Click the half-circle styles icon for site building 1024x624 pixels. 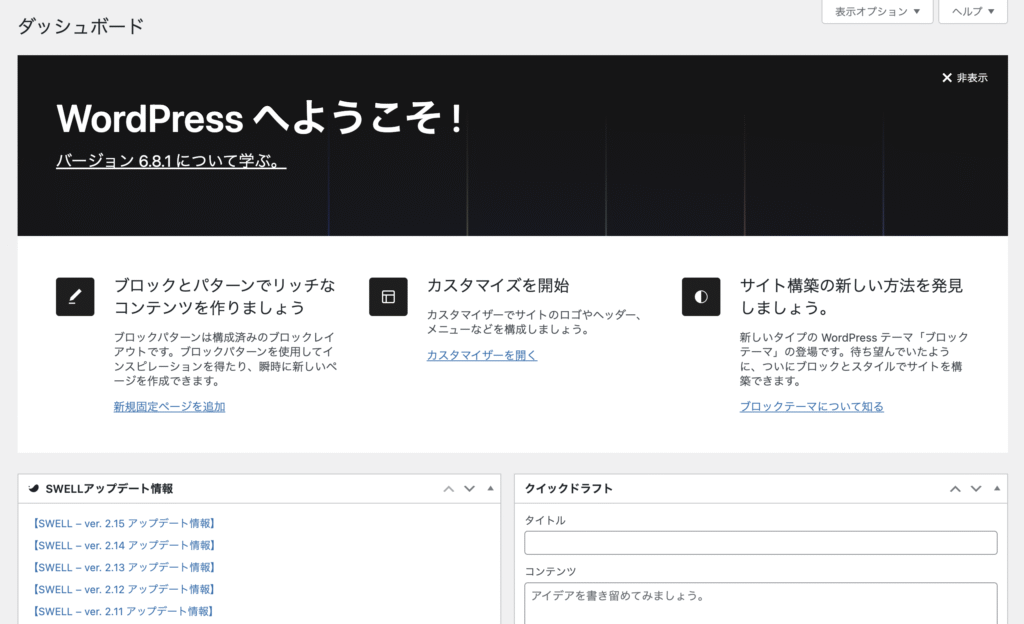pos(701,296)
